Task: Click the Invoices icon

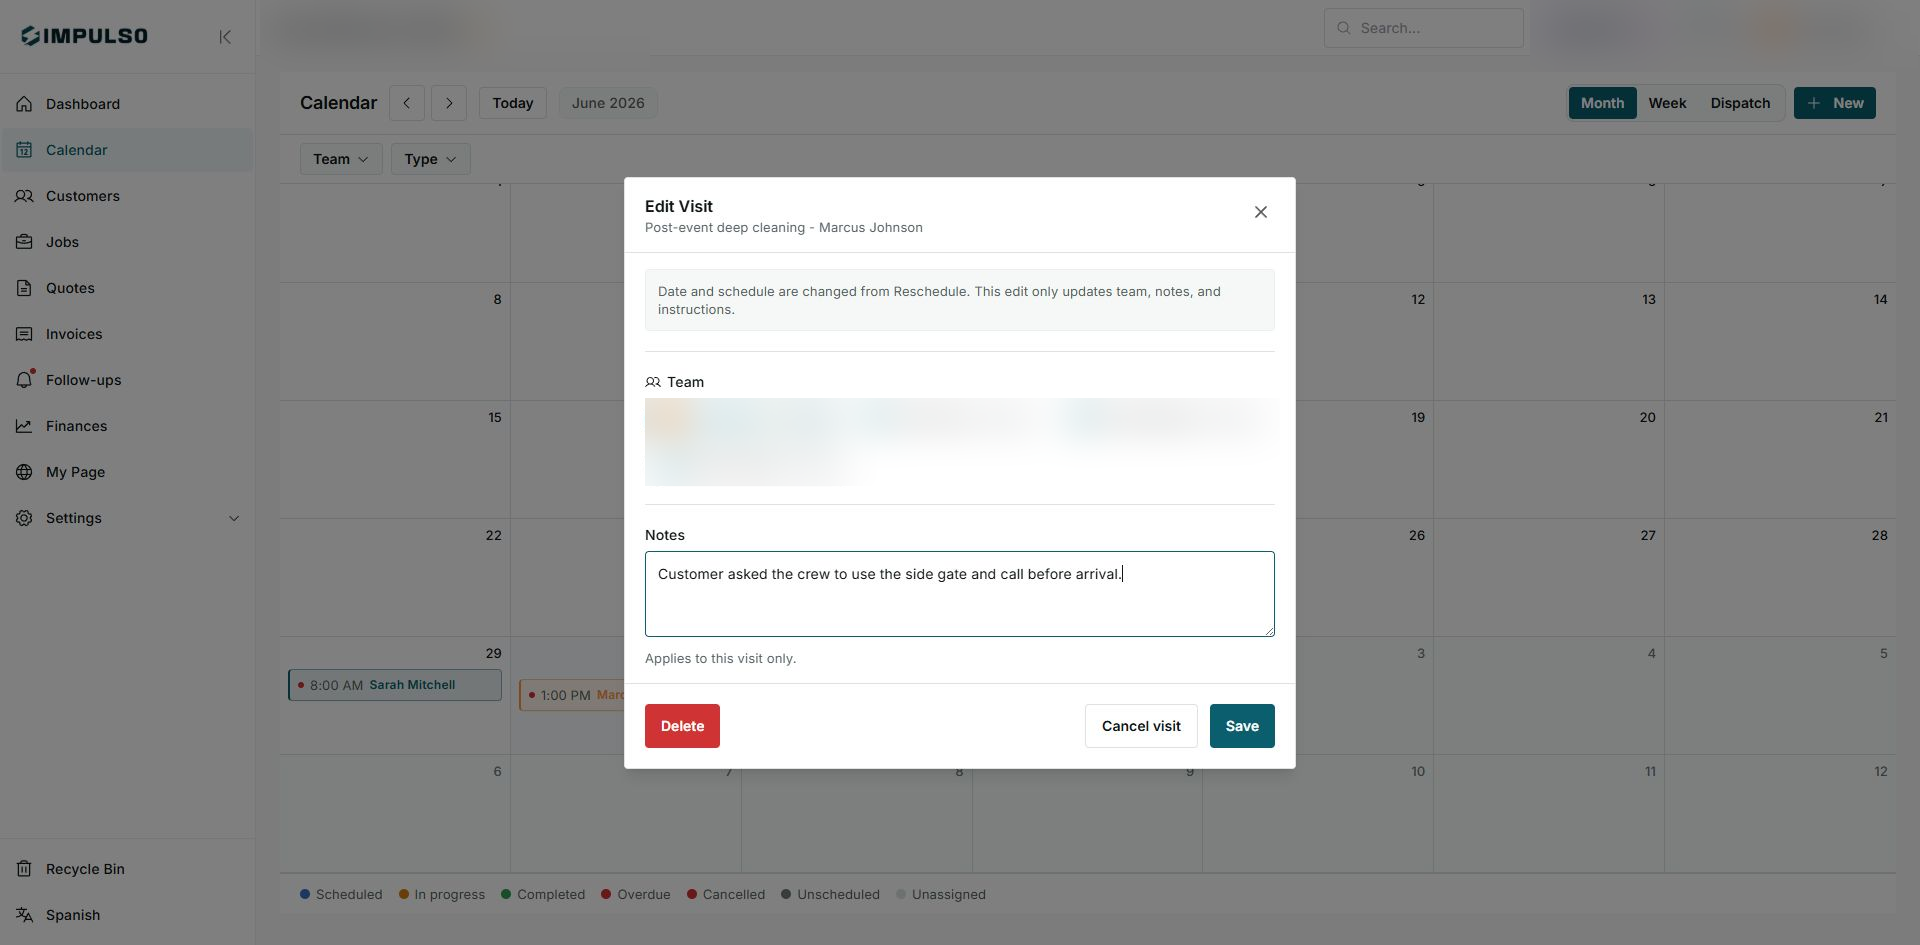Action: point(24,334)
